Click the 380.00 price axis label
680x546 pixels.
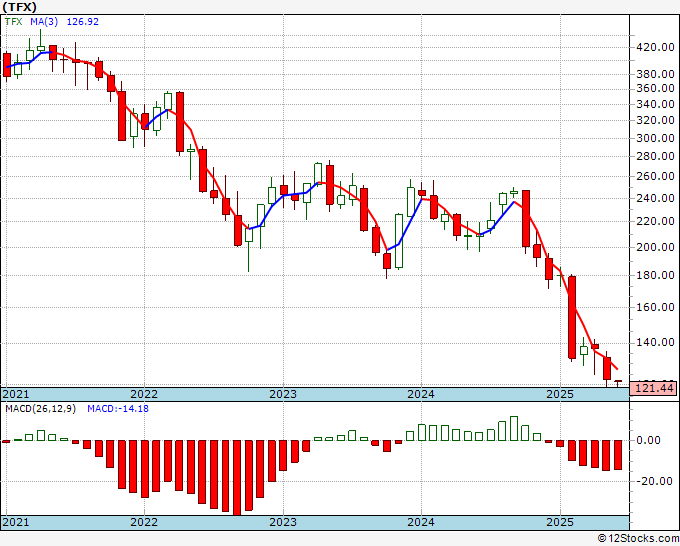[655, 75]
